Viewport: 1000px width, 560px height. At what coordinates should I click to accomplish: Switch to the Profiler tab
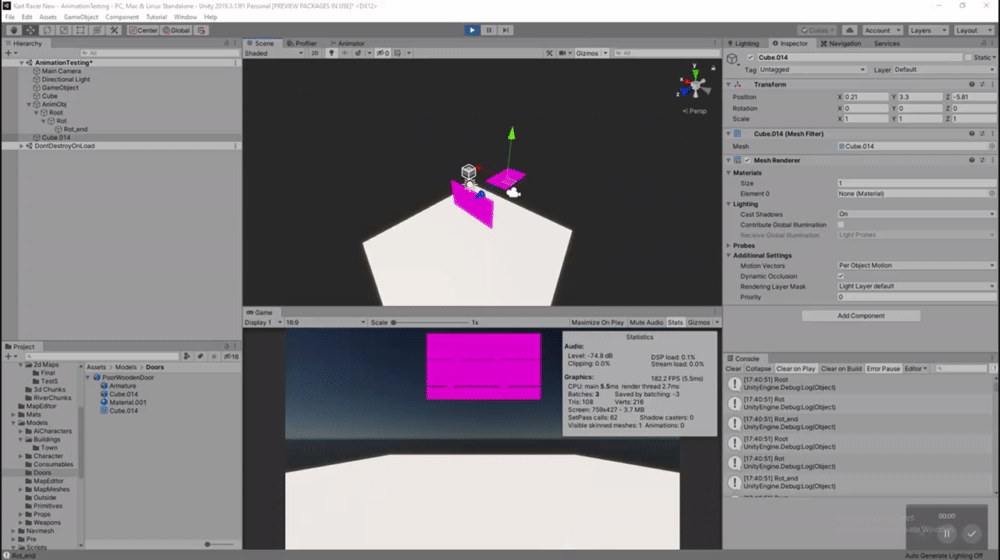(x=302, y=43)
